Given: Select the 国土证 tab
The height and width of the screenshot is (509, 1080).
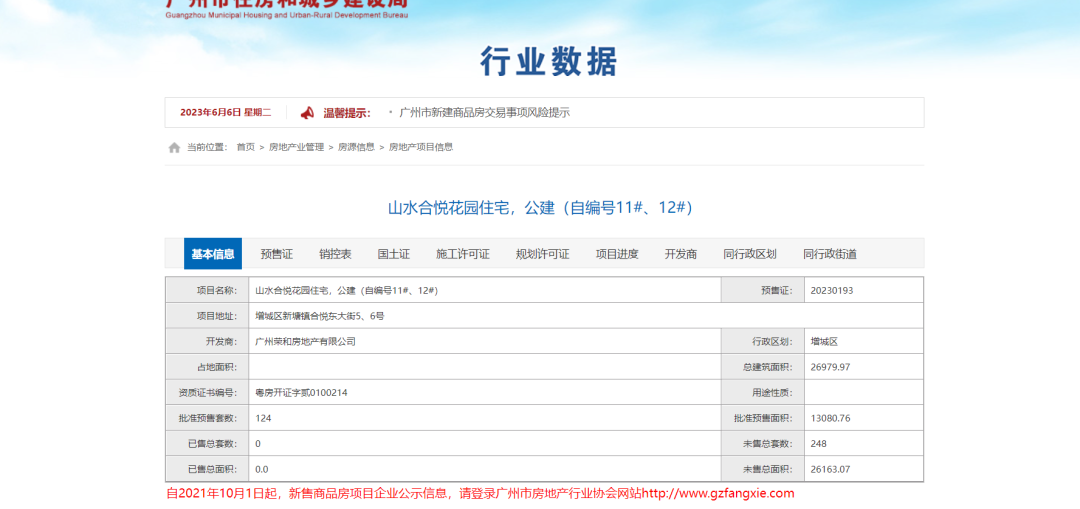Looking at the screenshot, I should click(394, 253).
